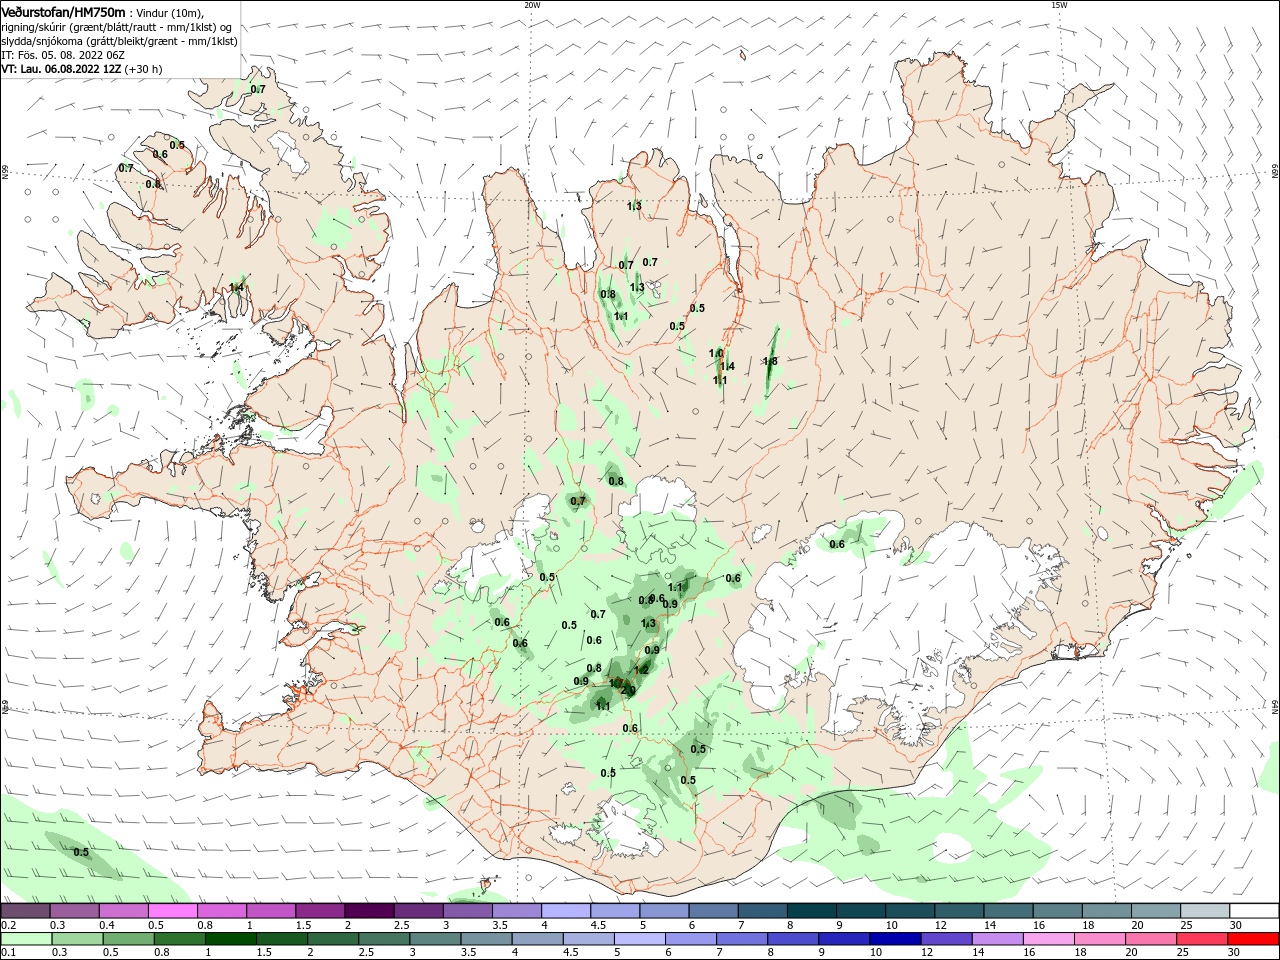The height and width of the screenshot is (960, 1280).
Task: Select top legend swatch starting at 0.4
Action: click(123, 910)
